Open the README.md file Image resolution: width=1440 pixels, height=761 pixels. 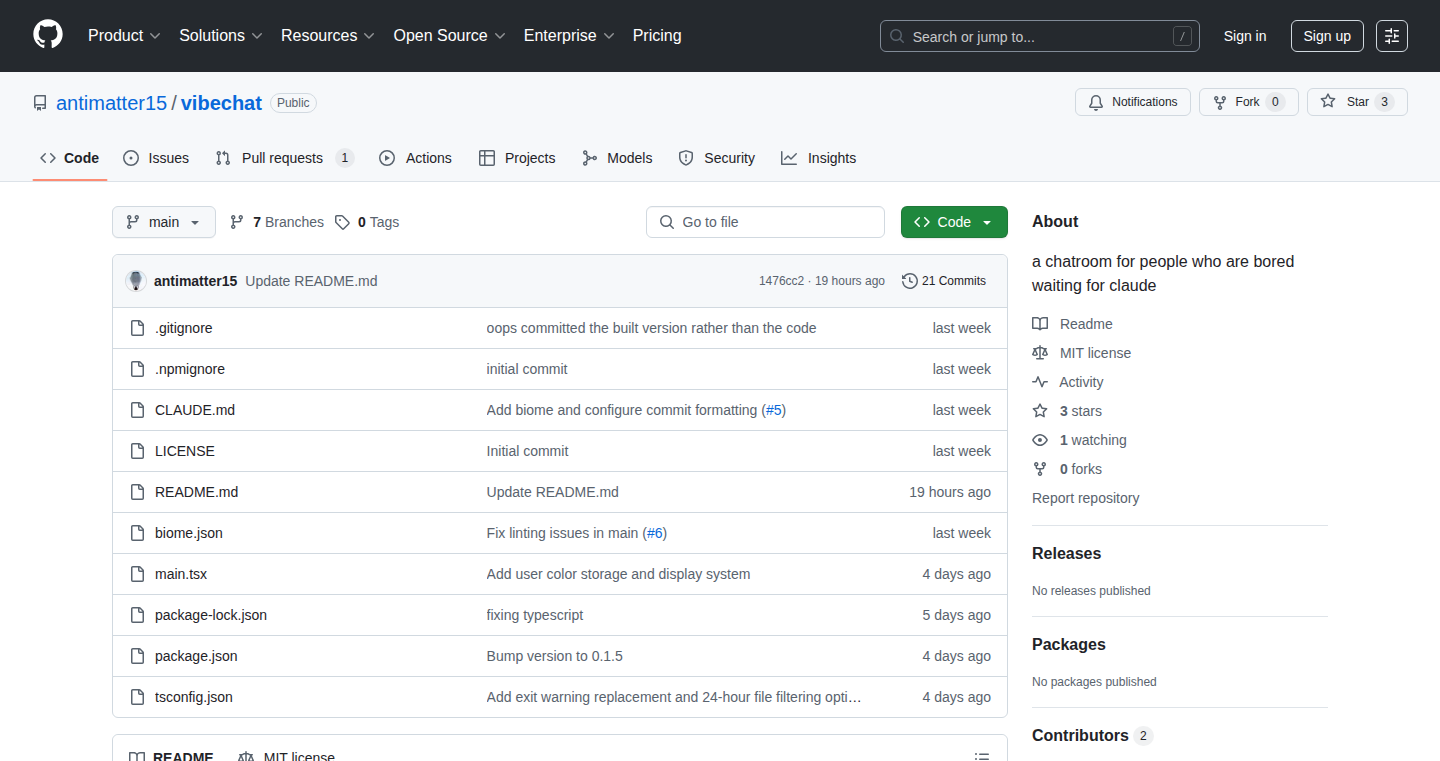pyautogui.click(x=196, y=492)
